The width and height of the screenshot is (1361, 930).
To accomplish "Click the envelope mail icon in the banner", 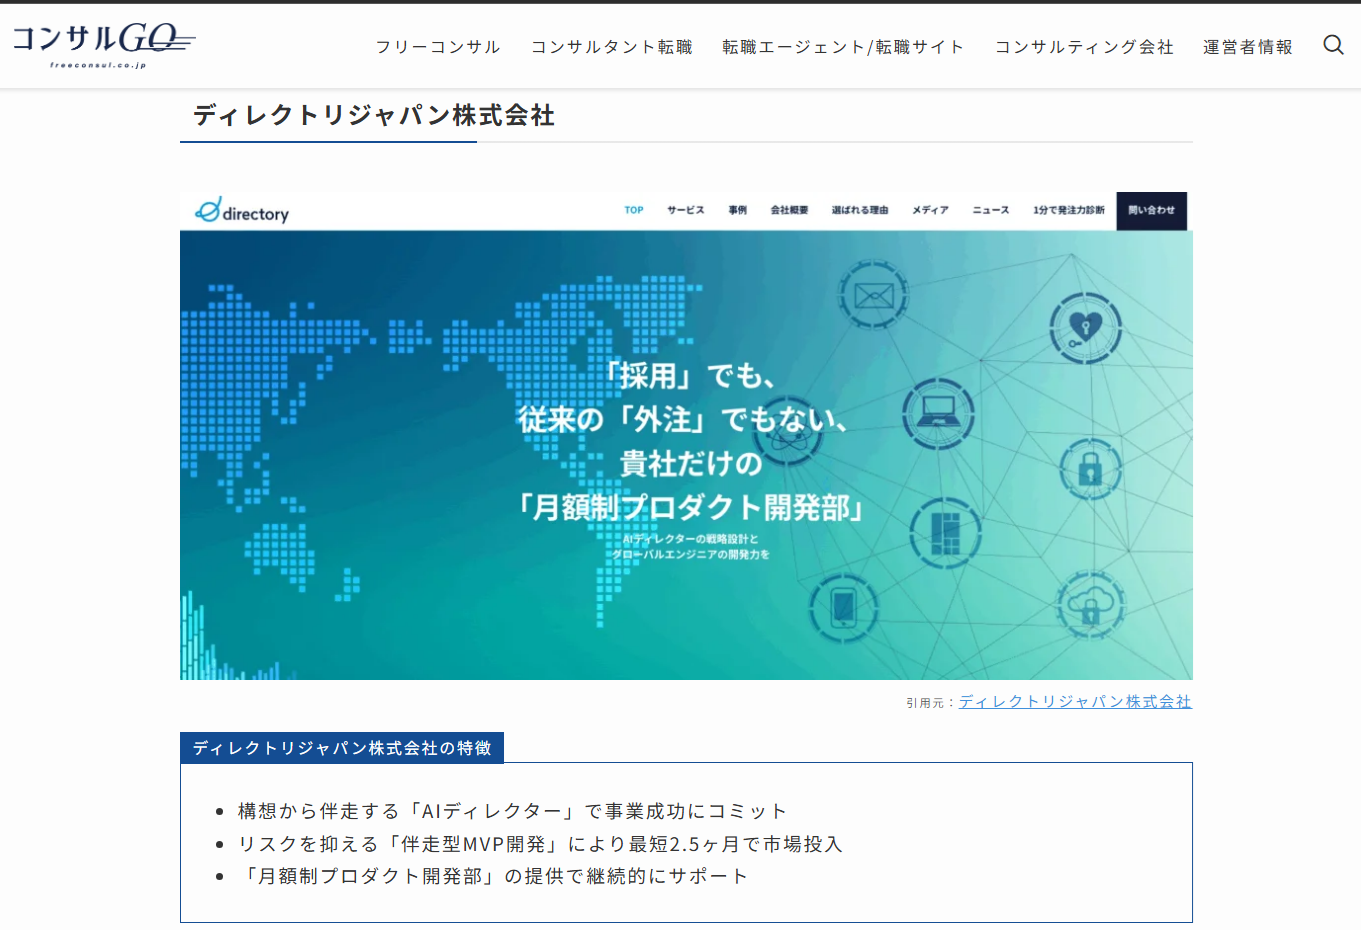I will pyautogui.click(x=873, y=295).
